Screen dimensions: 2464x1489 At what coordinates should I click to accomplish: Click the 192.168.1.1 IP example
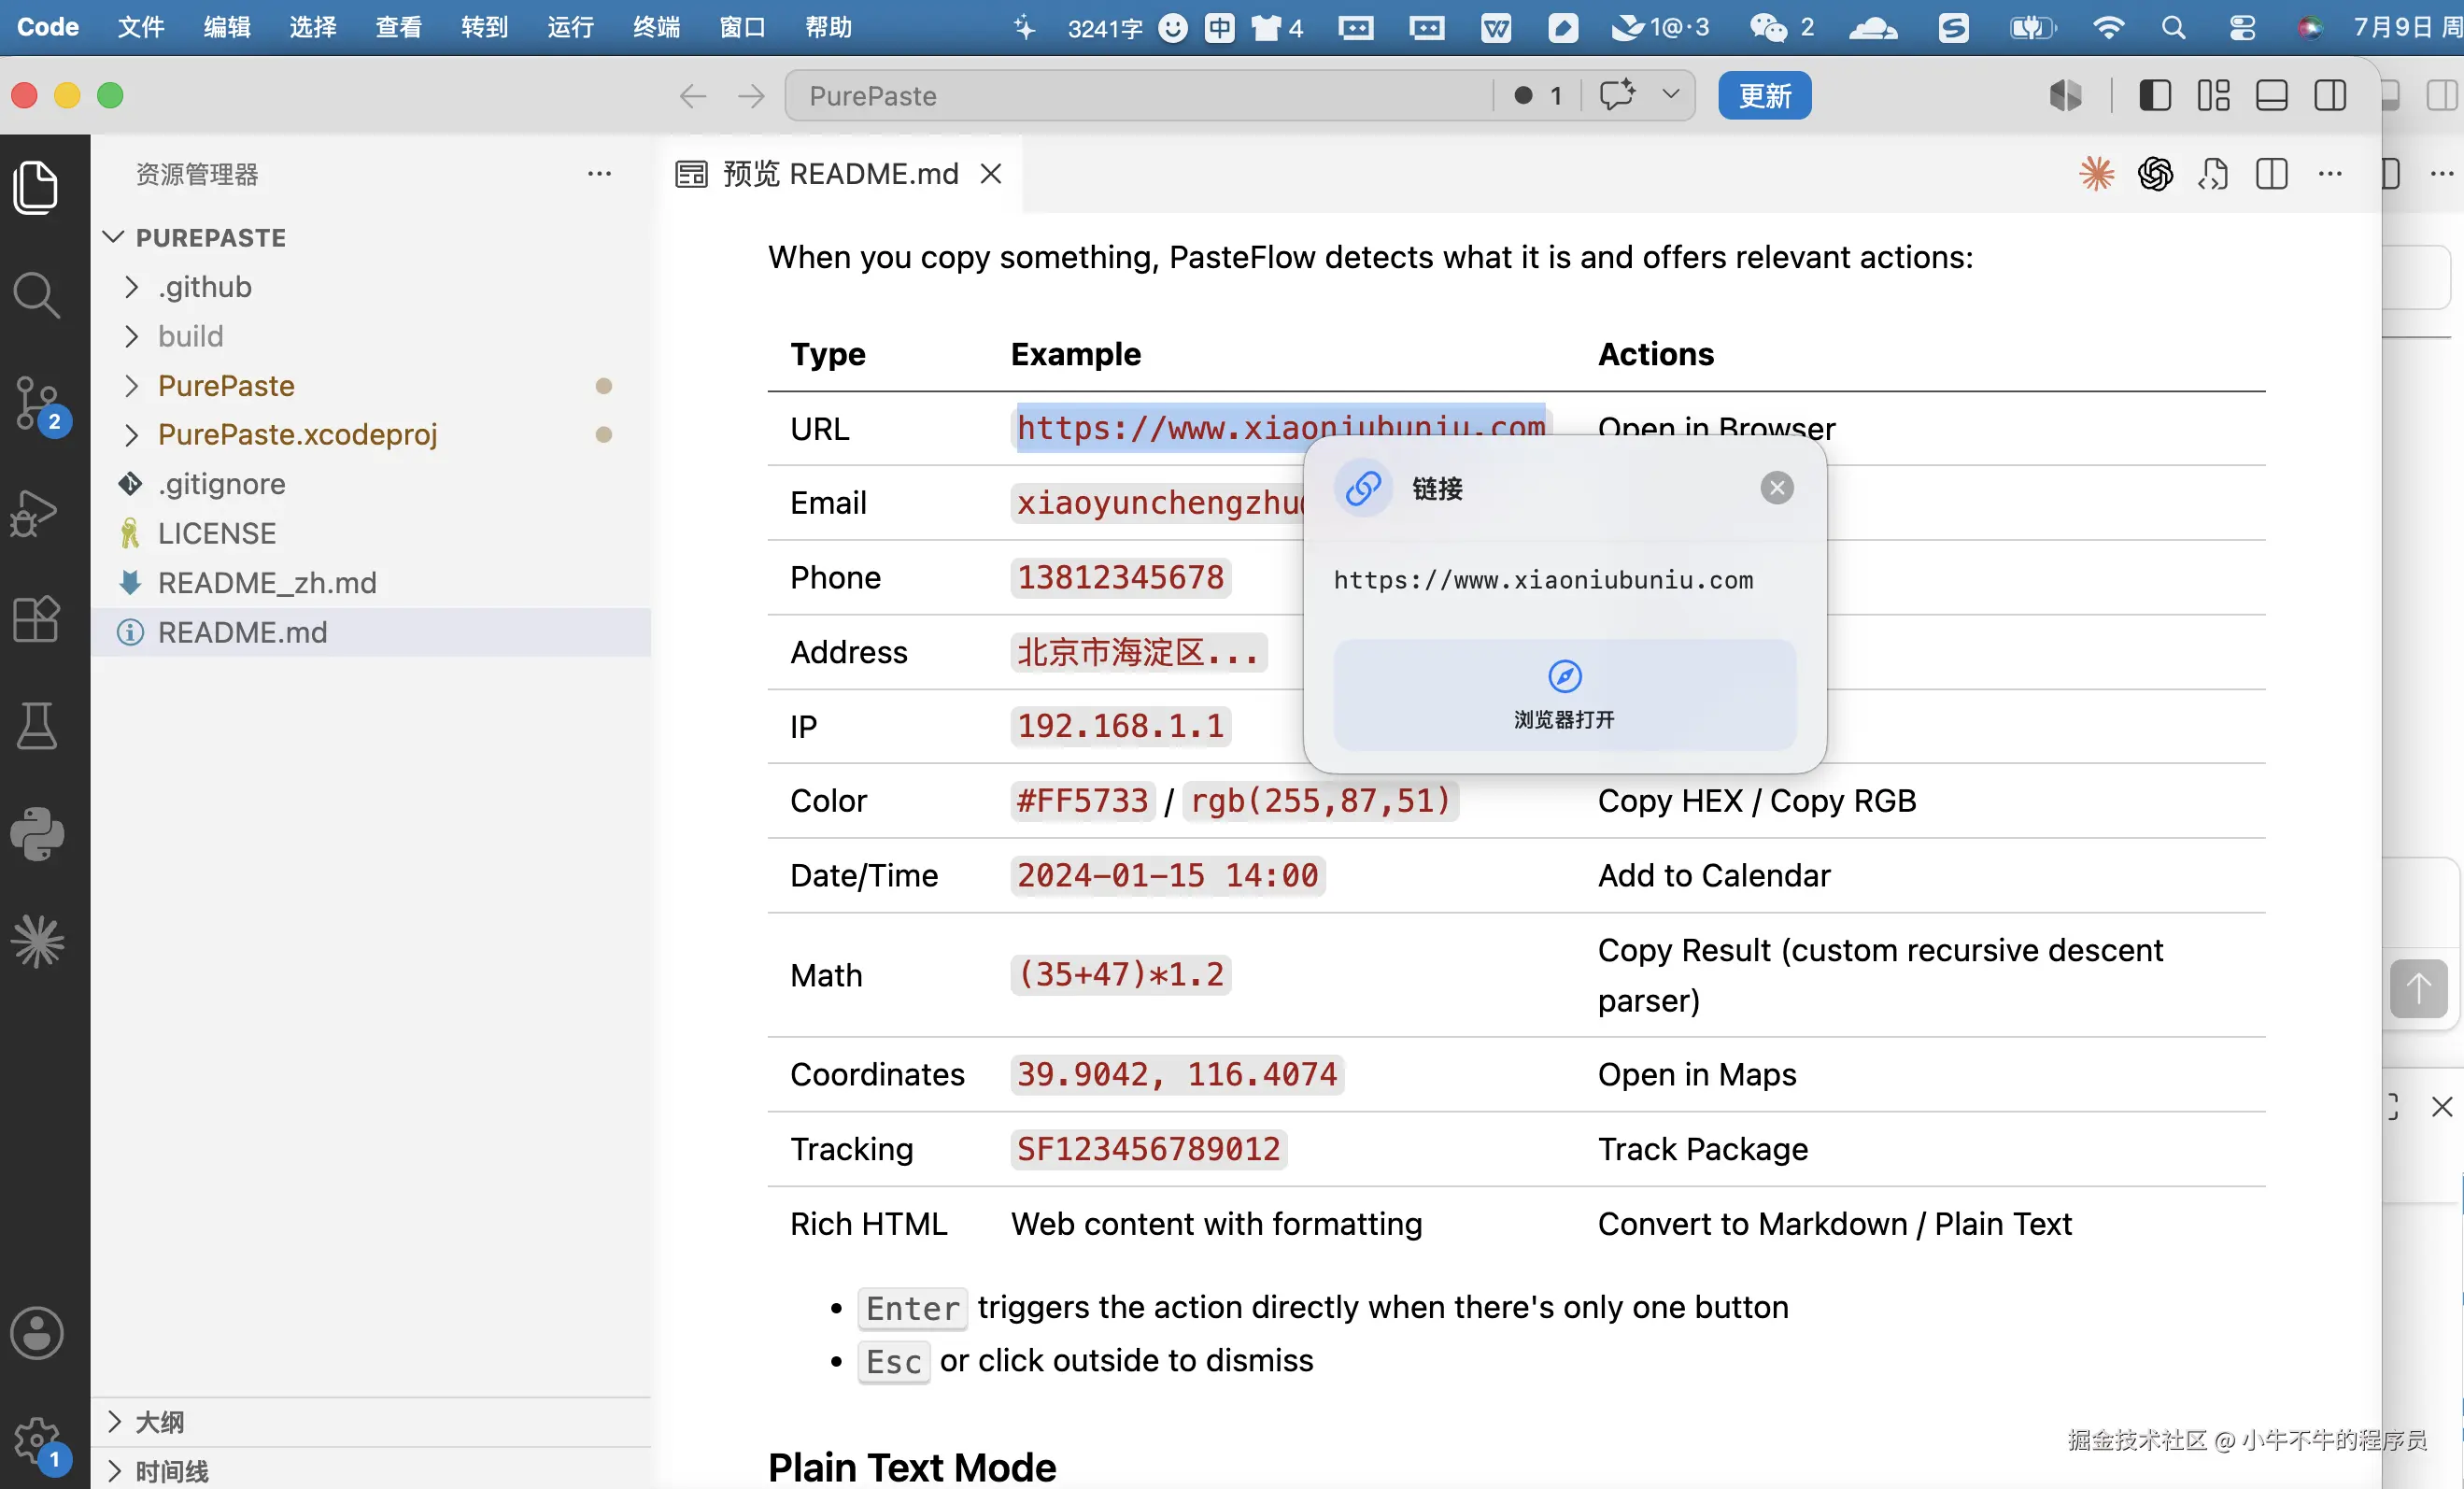pos(1120,727)
